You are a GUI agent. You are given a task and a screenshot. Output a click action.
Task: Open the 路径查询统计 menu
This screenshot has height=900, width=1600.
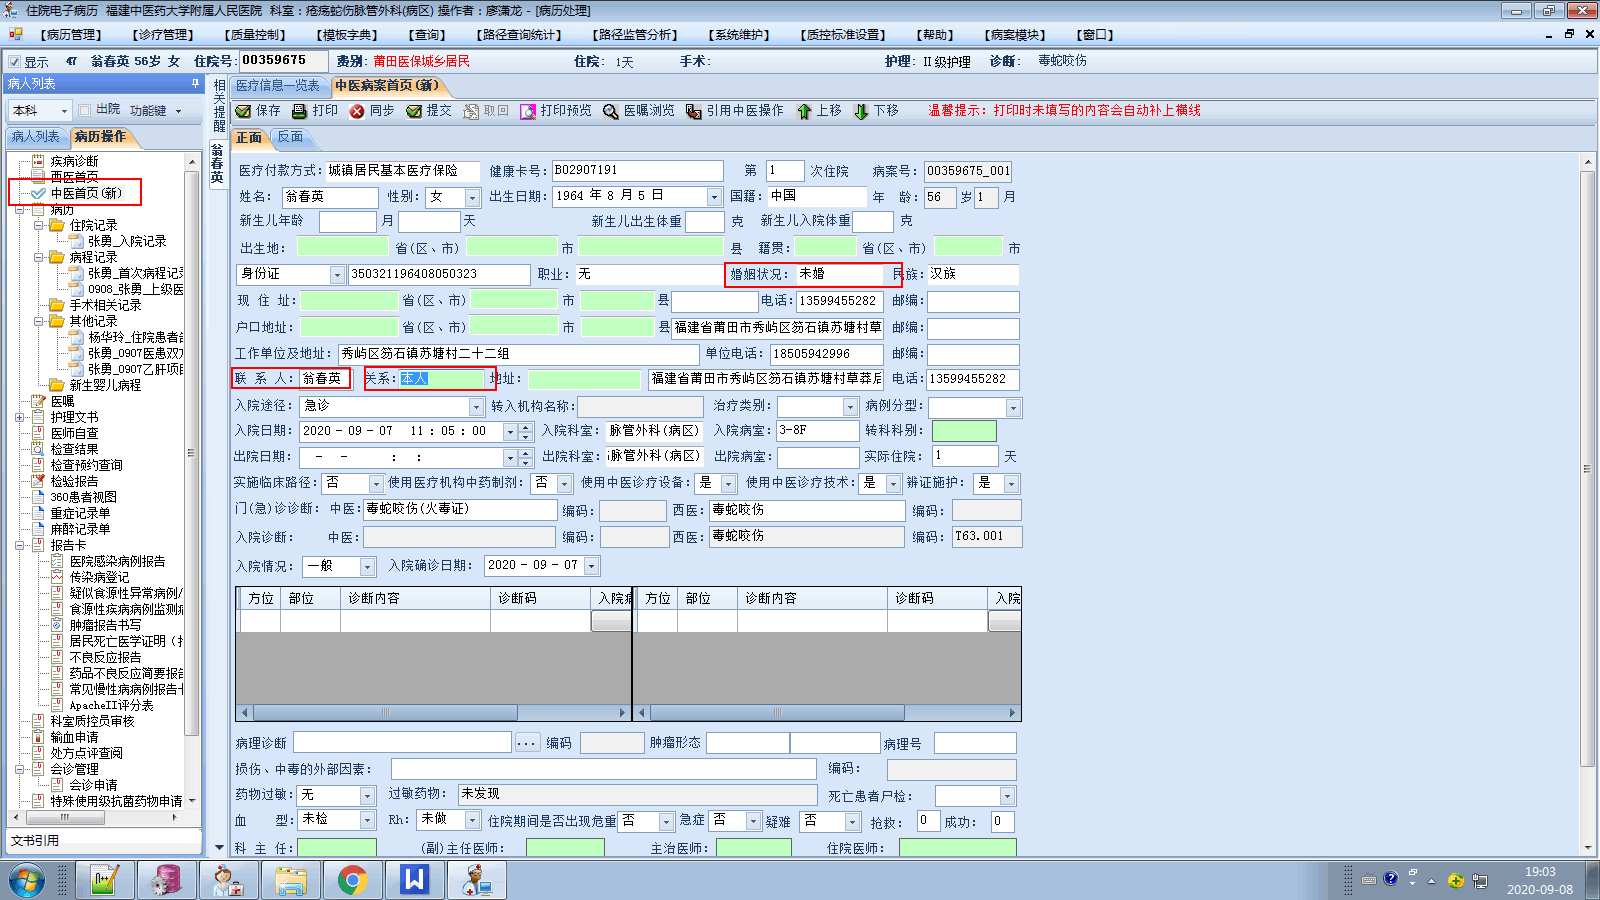pyautogui.click(x=521, y=35)
